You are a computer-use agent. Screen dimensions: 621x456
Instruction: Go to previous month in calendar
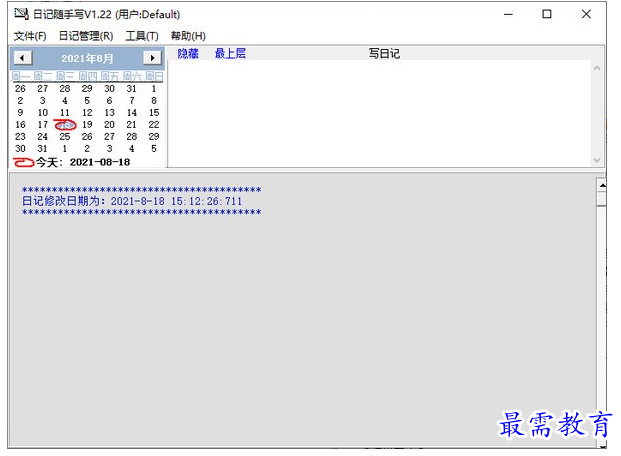tap(23, 58)
